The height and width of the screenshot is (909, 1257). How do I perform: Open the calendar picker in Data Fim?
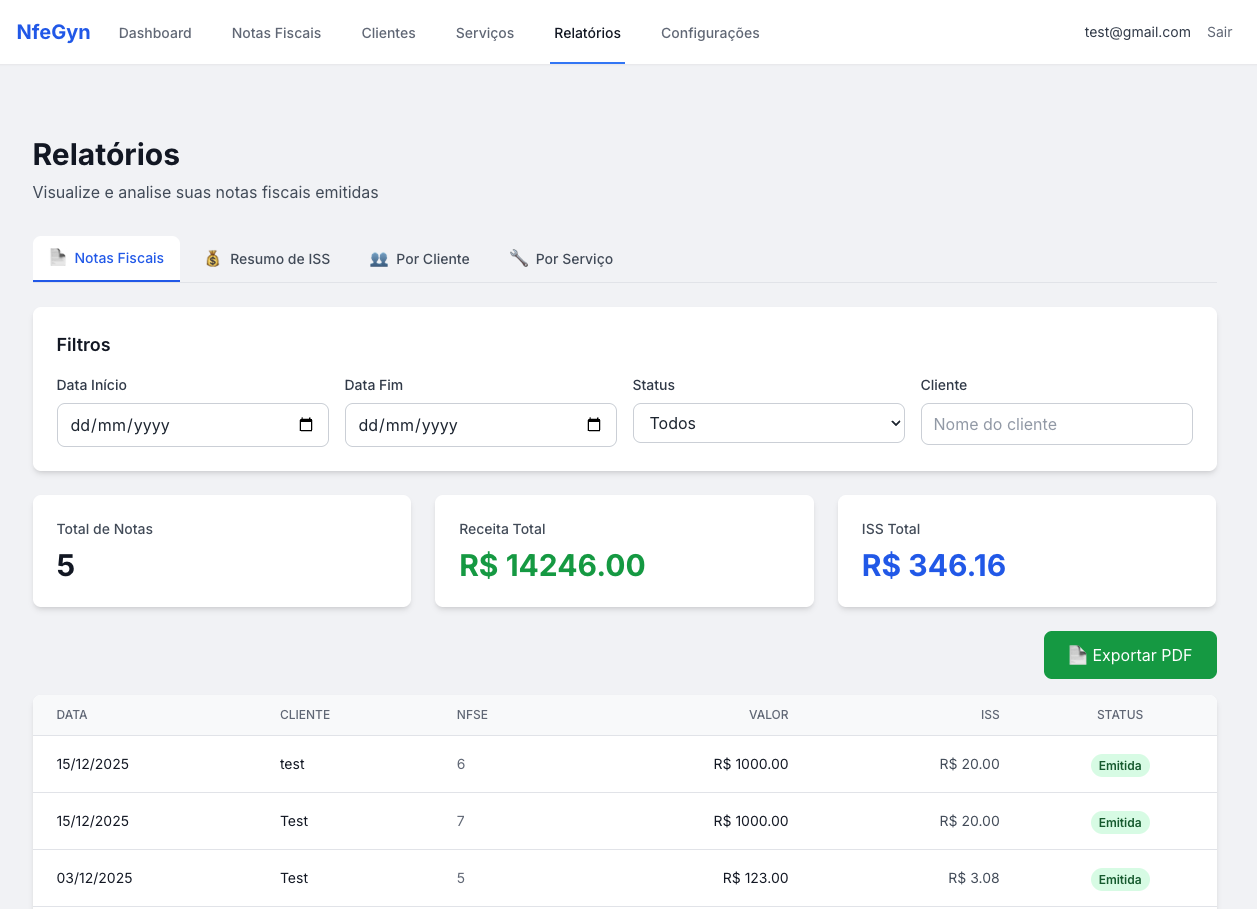(x=594, y=424)
